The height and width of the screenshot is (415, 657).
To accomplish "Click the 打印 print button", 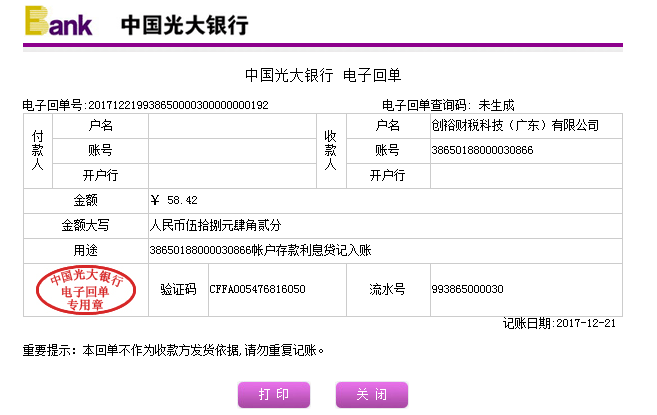I will click(x=274, y=394).
